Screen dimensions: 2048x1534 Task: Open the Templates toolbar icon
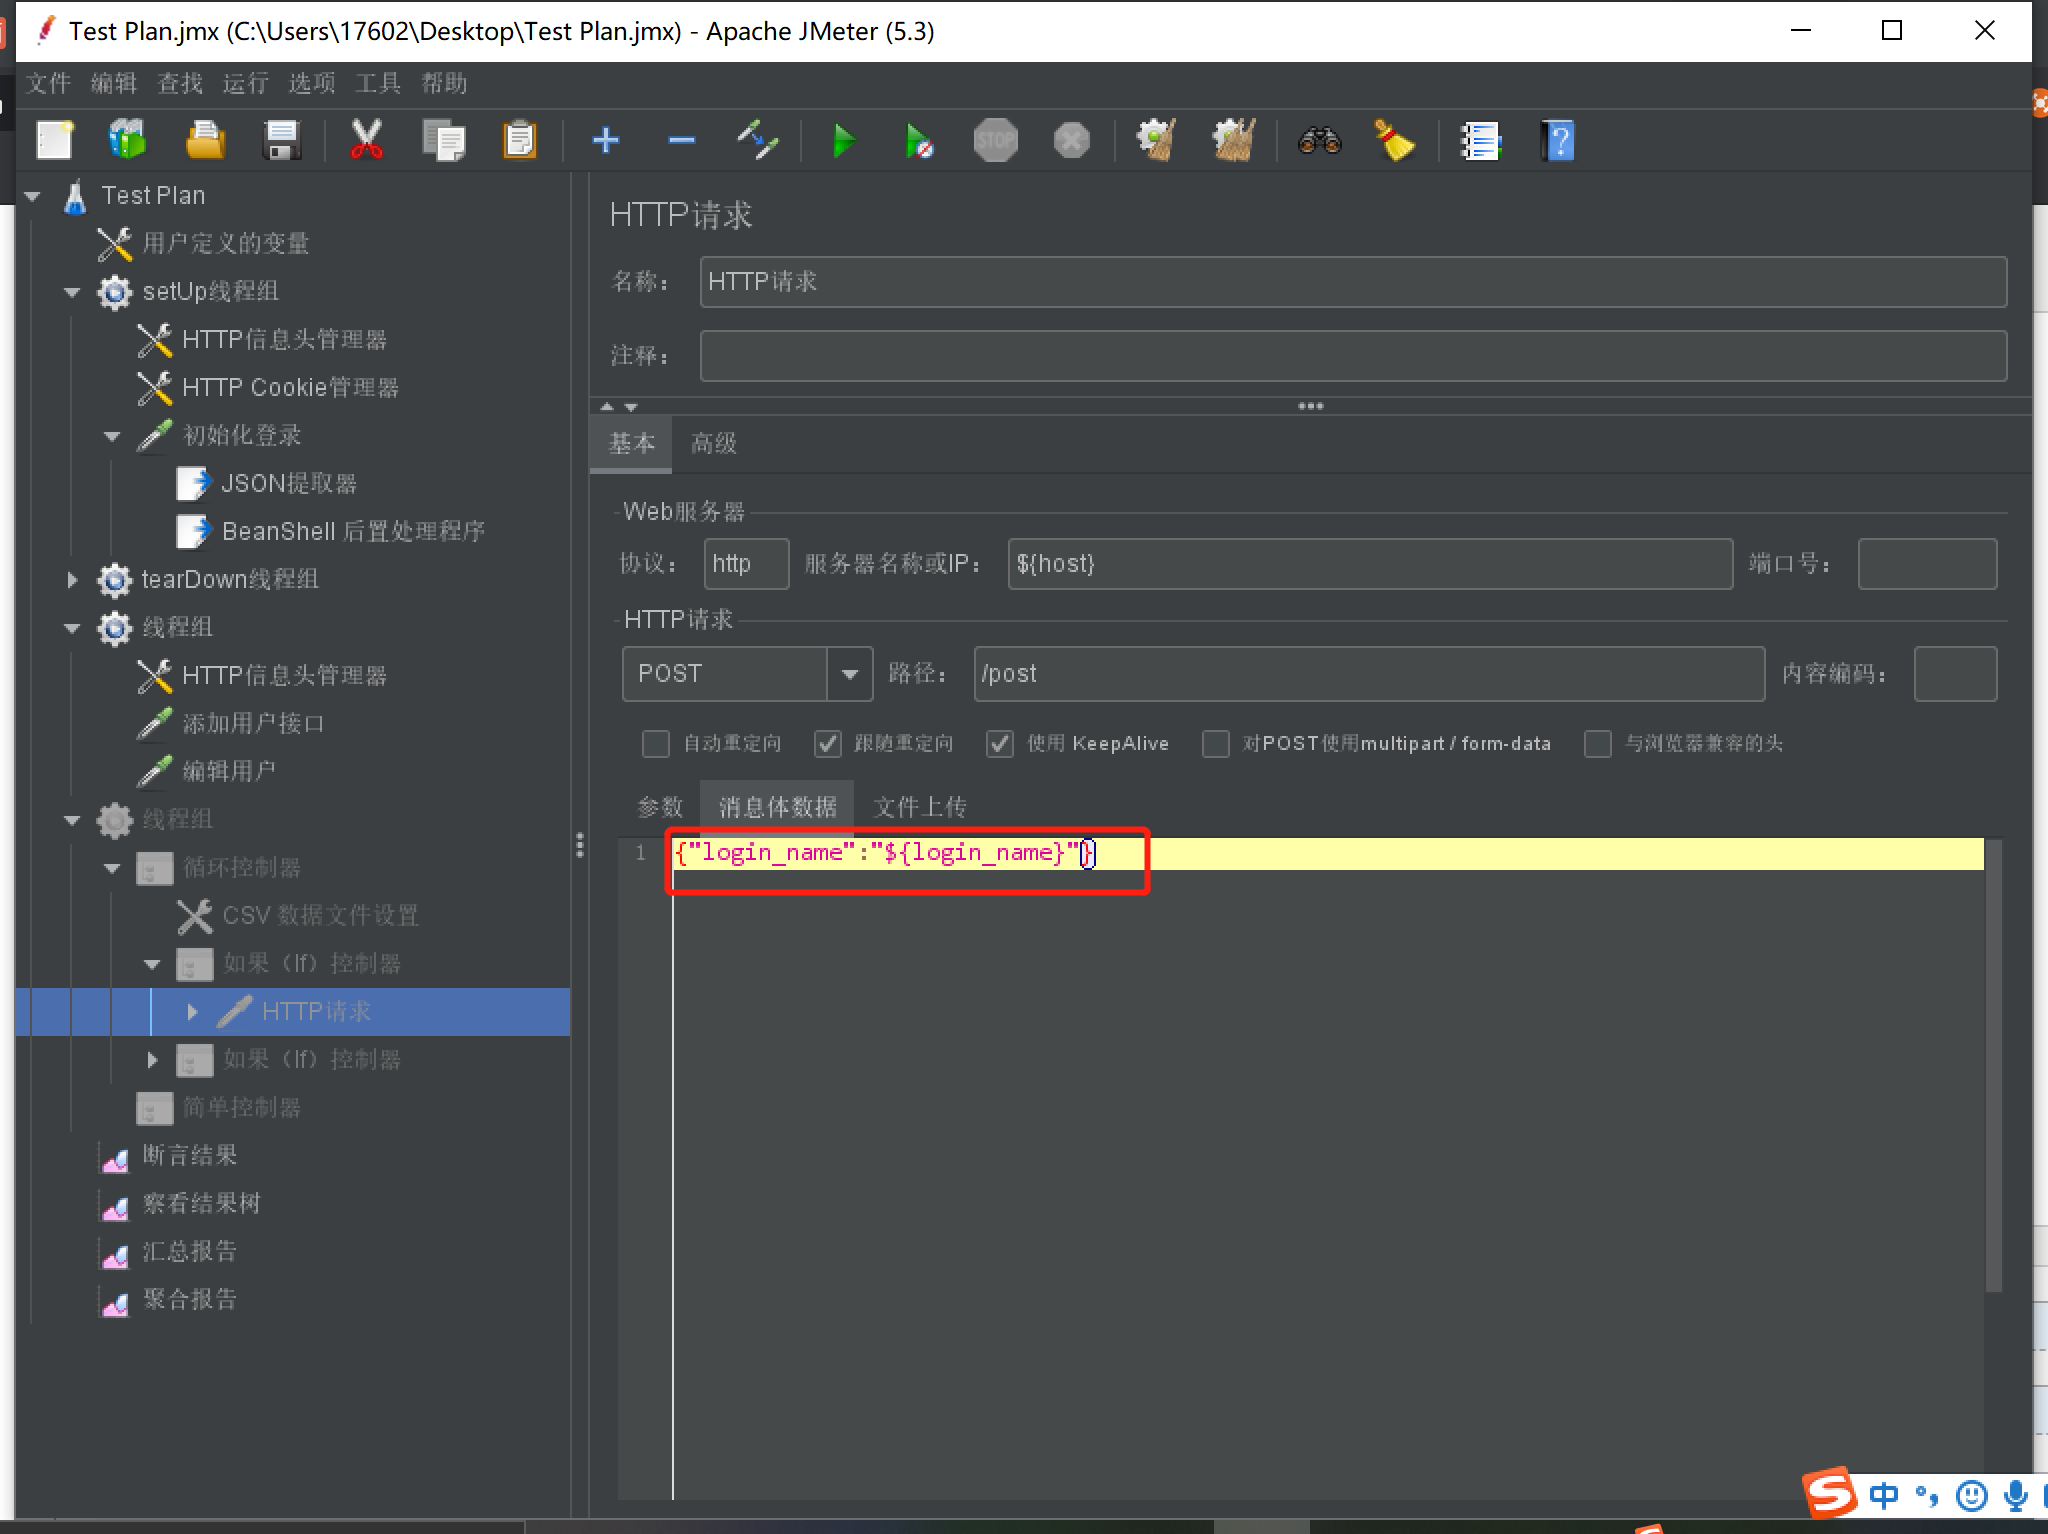(128, 140)
